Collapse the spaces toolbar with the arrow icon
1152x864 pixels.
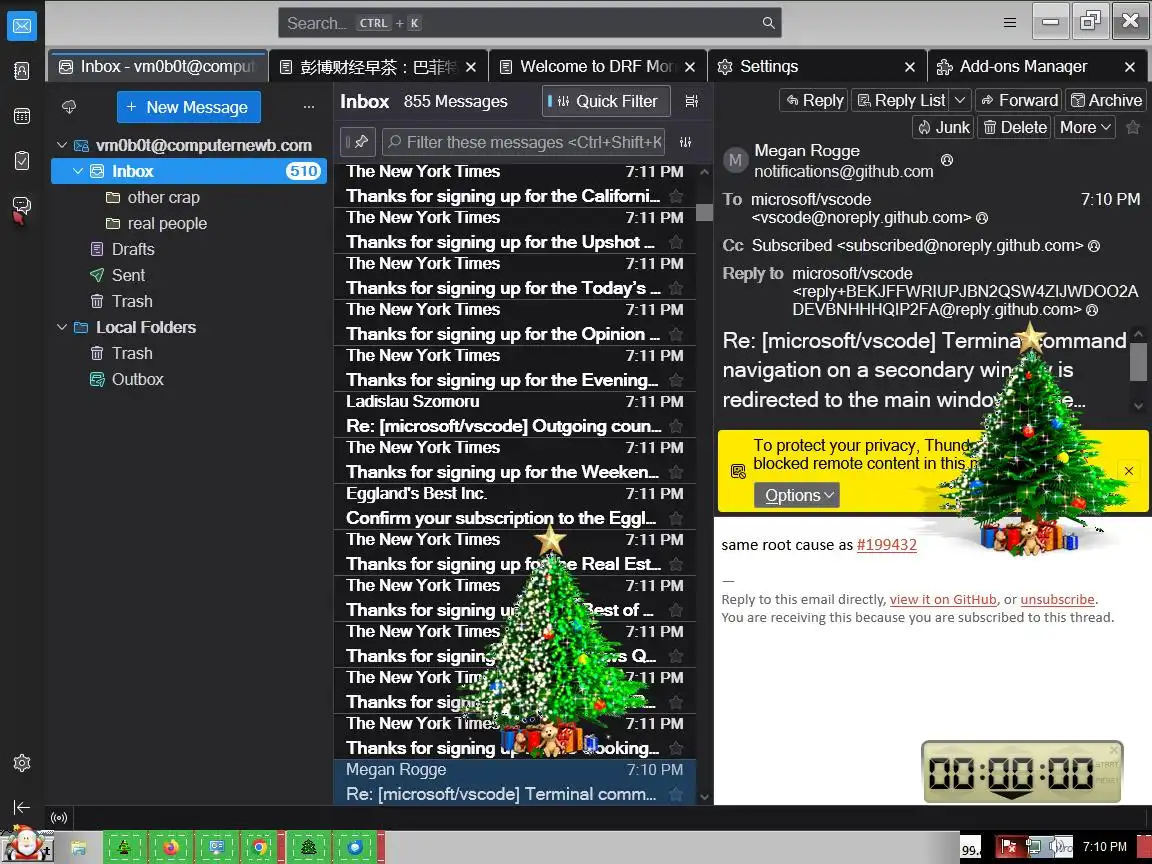pos(22,807)
